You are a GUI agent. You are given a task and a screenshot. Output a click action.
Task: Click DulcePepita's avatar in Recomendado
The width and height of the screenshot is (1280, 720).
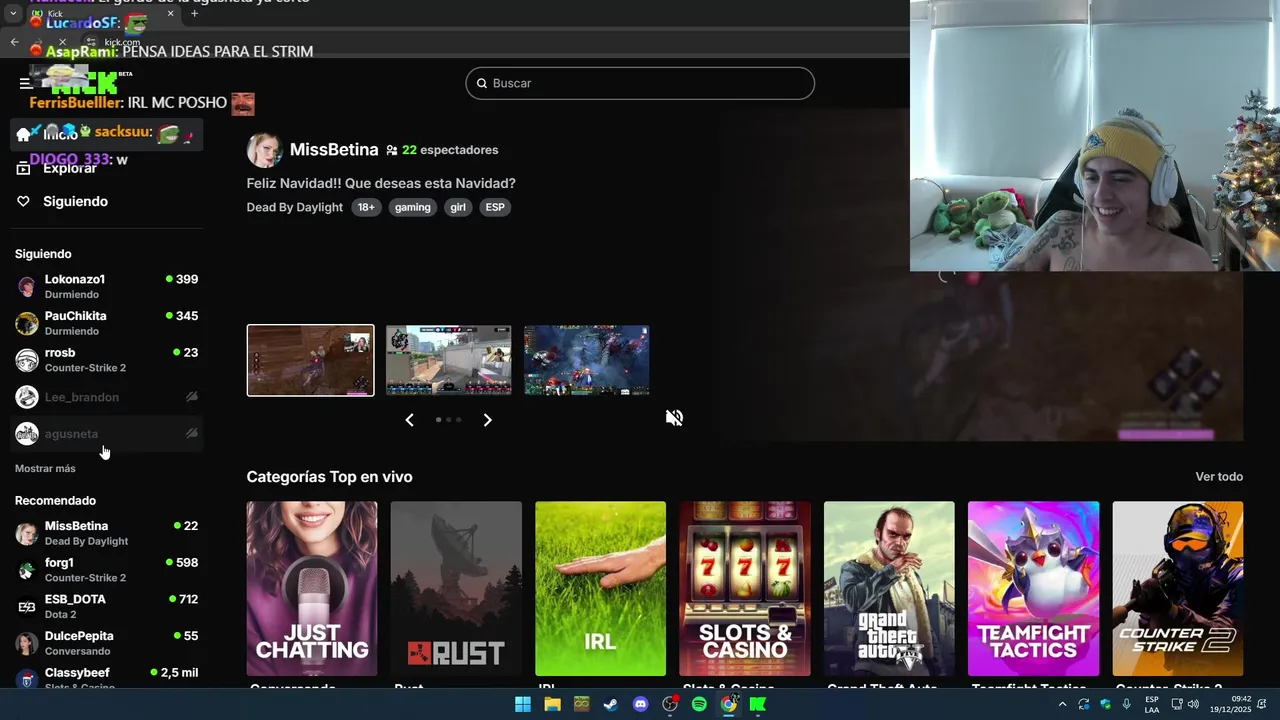(27, 643)
